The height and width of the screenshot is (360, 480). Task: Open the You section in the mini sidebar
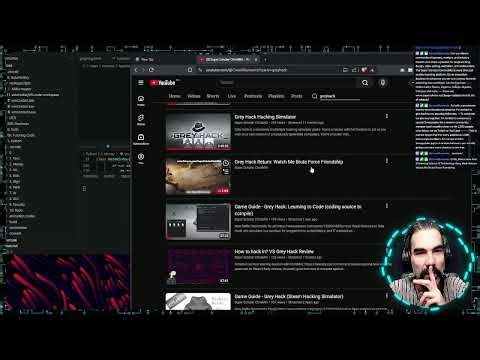tap(141, 159)
